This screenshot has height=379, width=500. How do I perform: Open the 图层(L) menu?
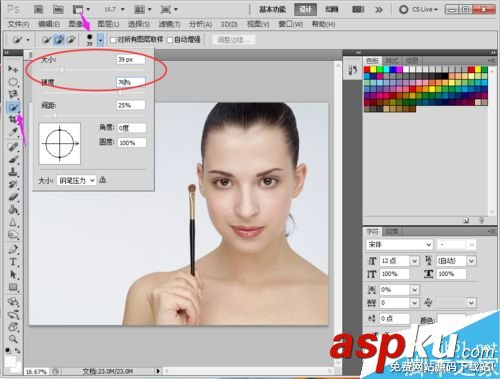pos(108,24)
